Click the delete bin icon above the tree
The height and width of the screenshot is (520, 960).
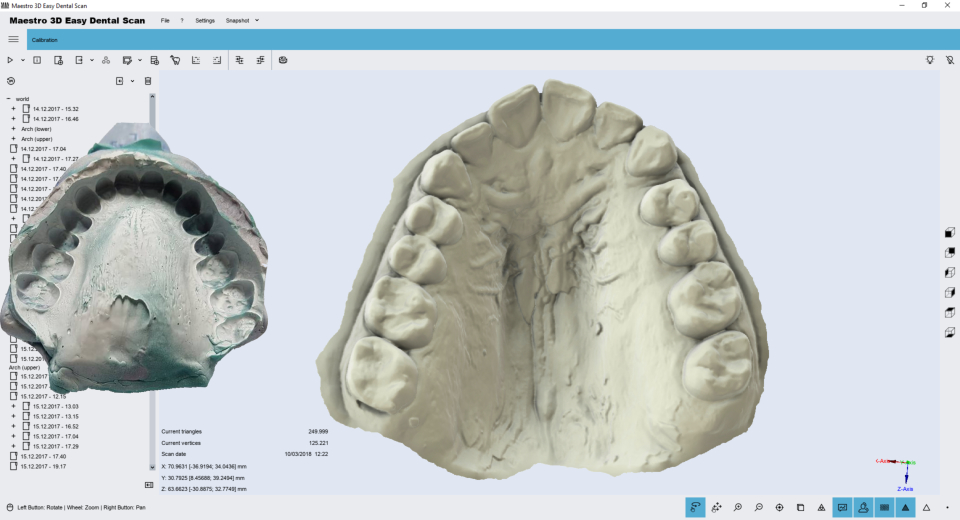pos(148,81)
